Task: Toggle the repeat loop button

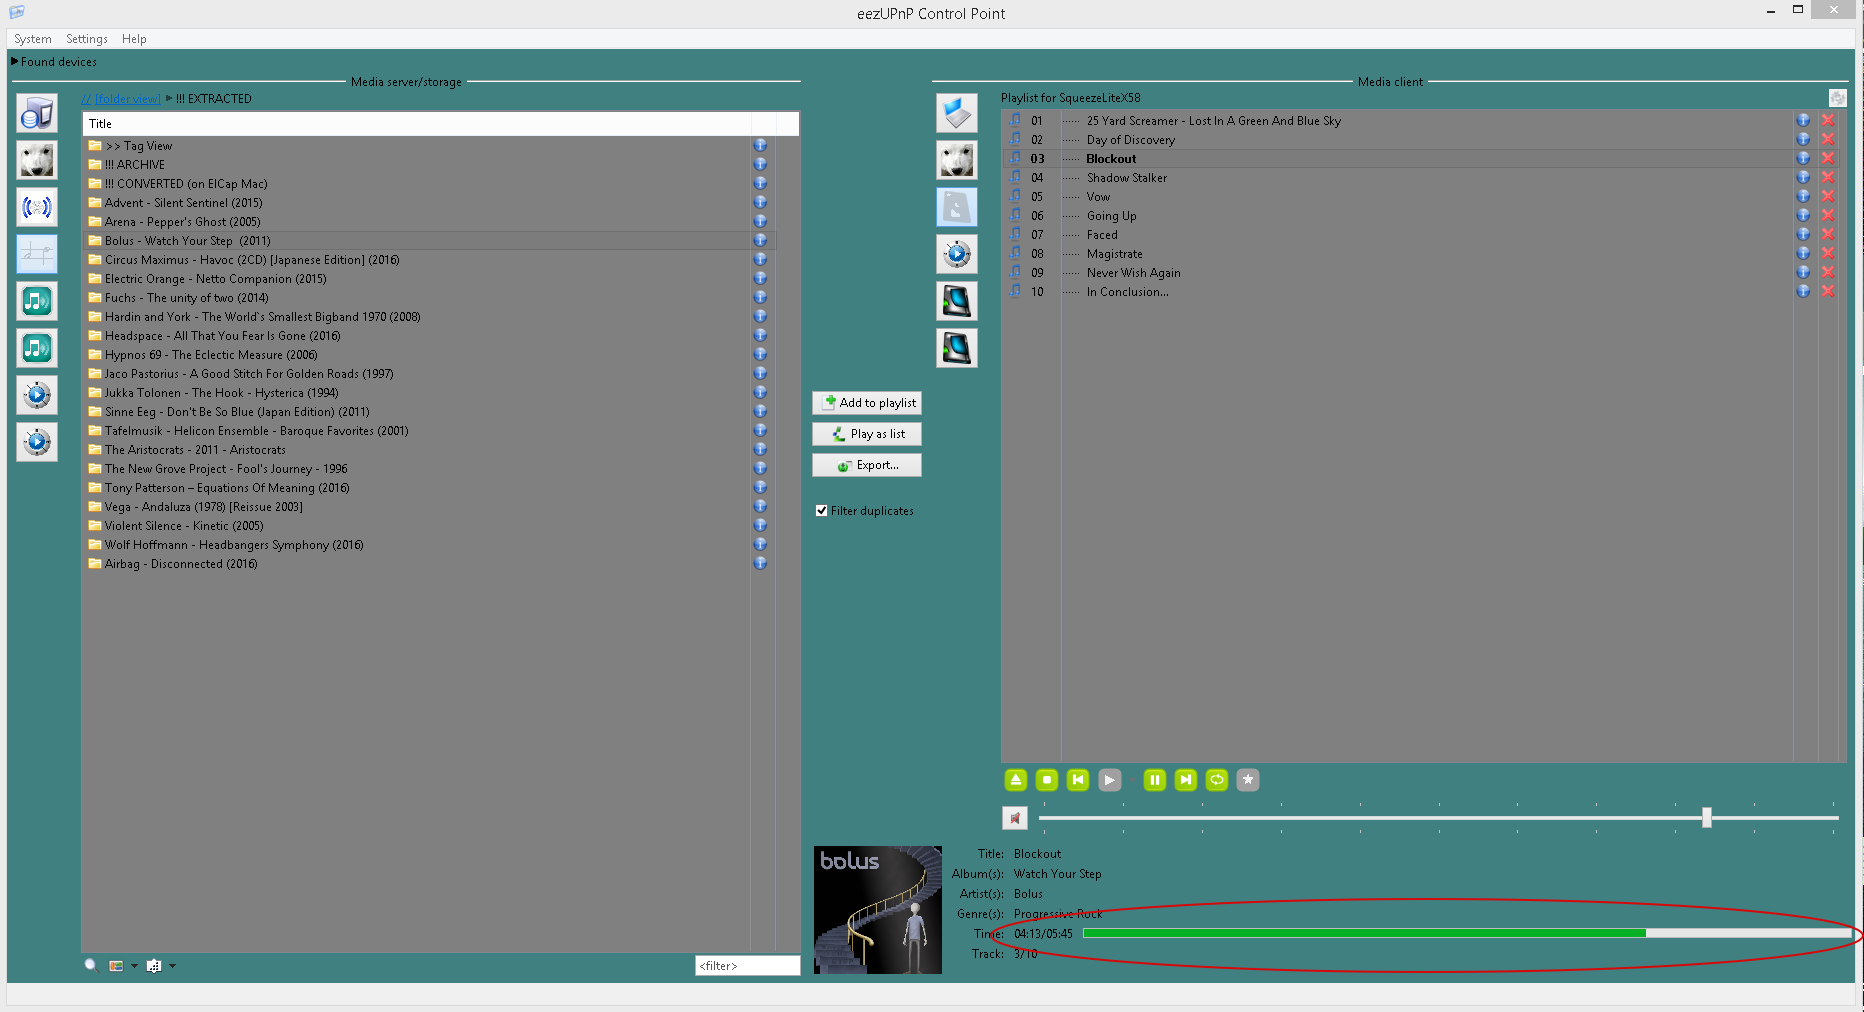Action: [x=1217, y=780]
